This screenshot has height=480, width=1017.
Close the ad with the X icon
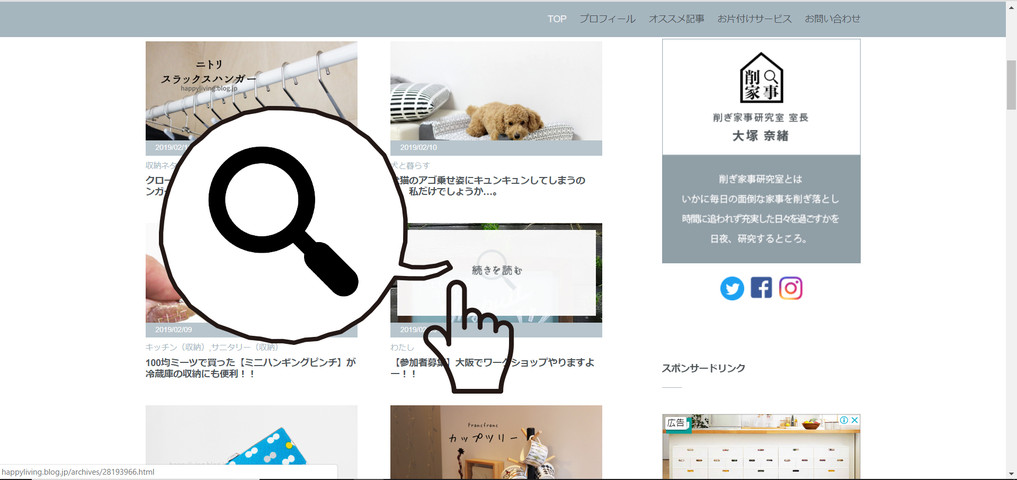(855, 420)
